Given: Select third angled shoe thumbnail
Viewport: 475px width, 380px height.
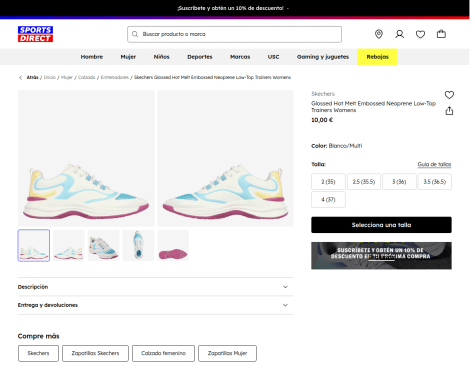Looking at the screenshot, I should (103, 246).
